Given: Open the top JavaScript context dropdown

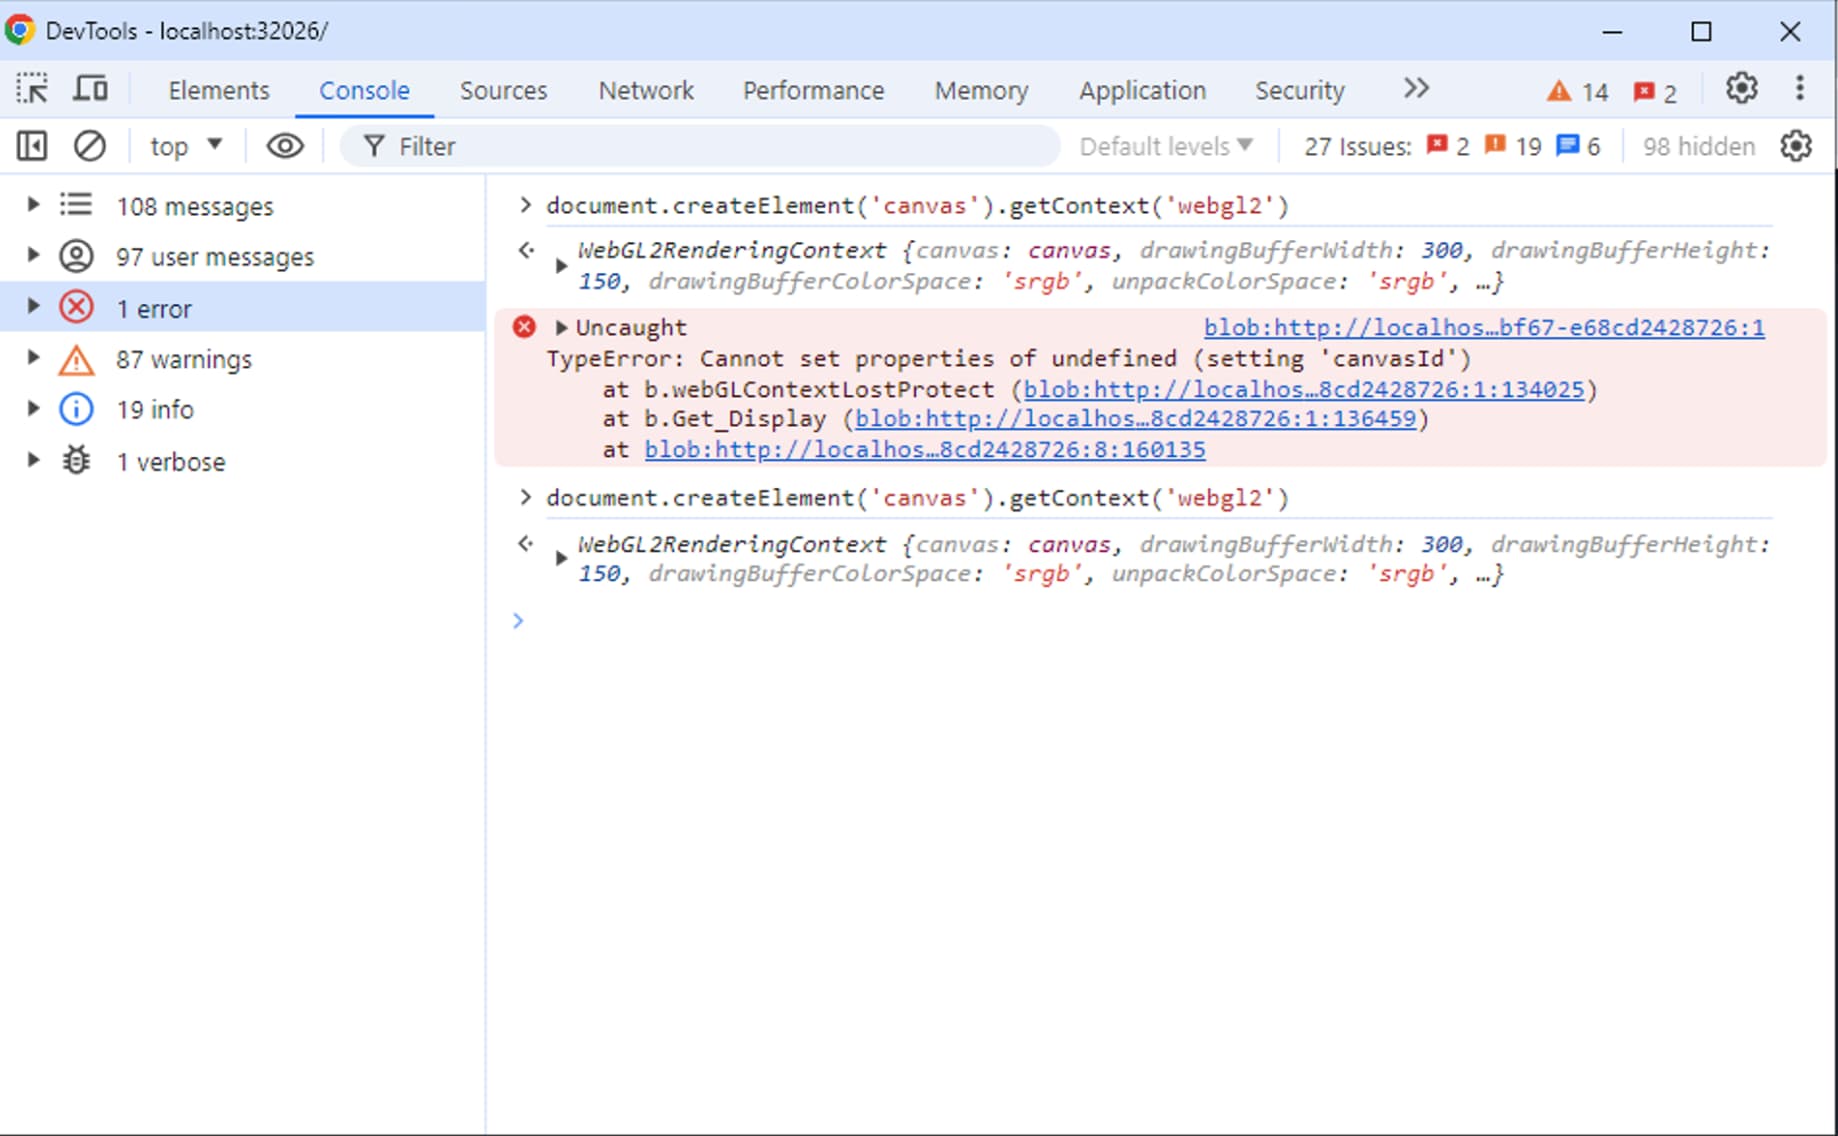Looking at the screenshot, I should tap(185, 146).
